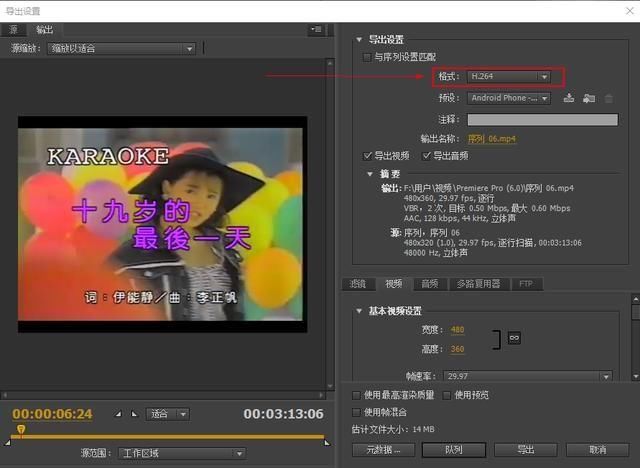Open the preview panel flyout menu icon
This screenshot has width=640, height=468.
316,29
